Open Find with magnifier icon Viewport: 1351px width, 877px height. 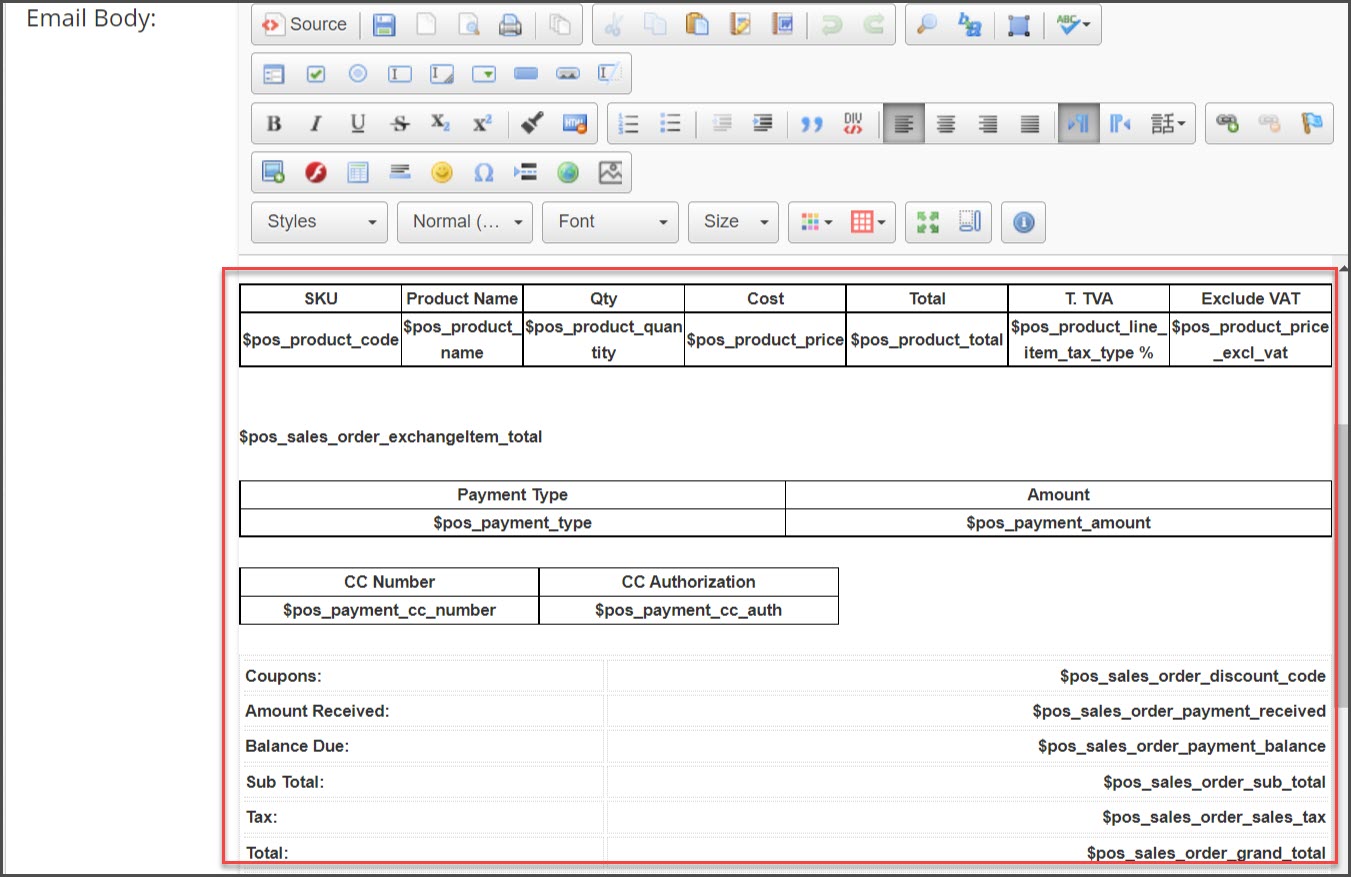coord(927,25)
